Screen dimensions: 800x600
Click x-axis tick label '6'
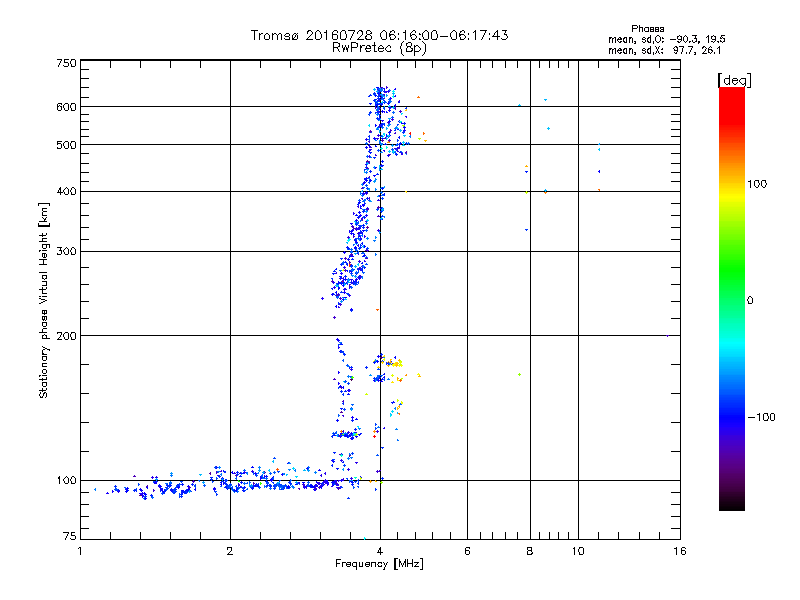(x=467, y=551)
